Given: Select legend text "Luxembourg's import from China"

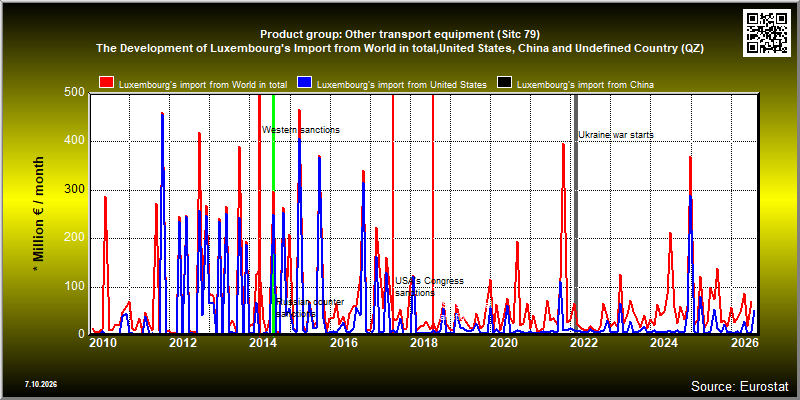Looking at the screenshot, I should (585, 85).
